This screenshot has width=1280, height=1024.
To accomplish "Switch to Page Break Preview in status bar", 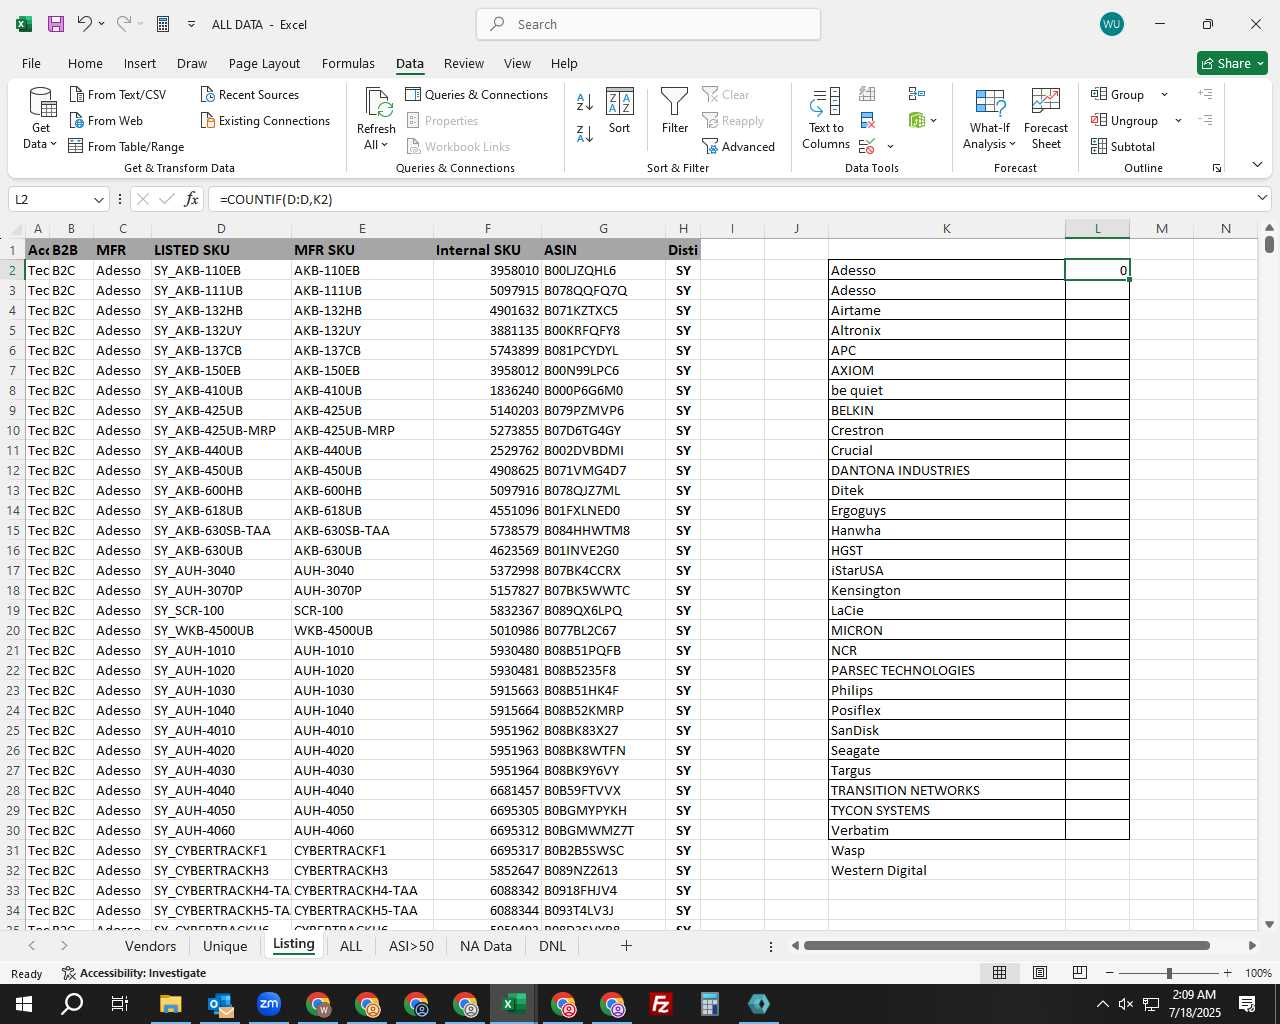I will (1080, 973).
